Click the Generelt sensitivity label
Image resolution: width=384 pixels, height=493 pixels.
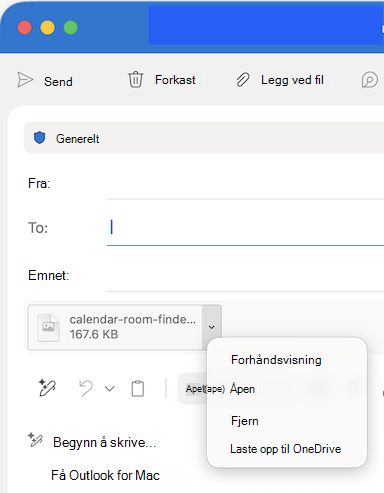click(x=78, y=139)
